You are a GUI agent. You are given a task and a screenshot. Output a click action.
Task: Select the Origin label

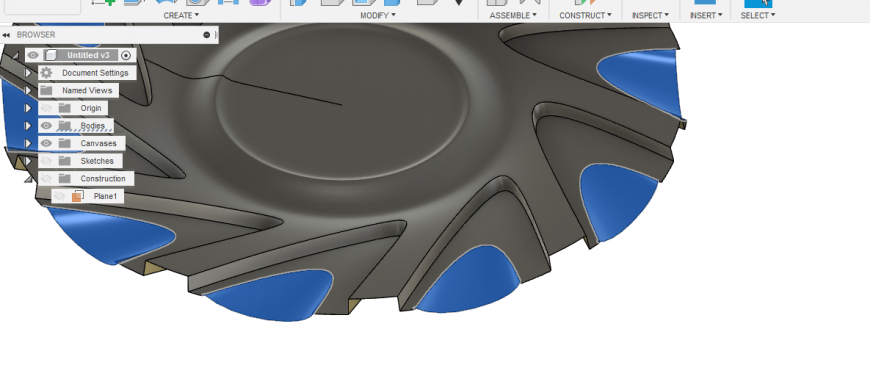(x=91, y=108)
